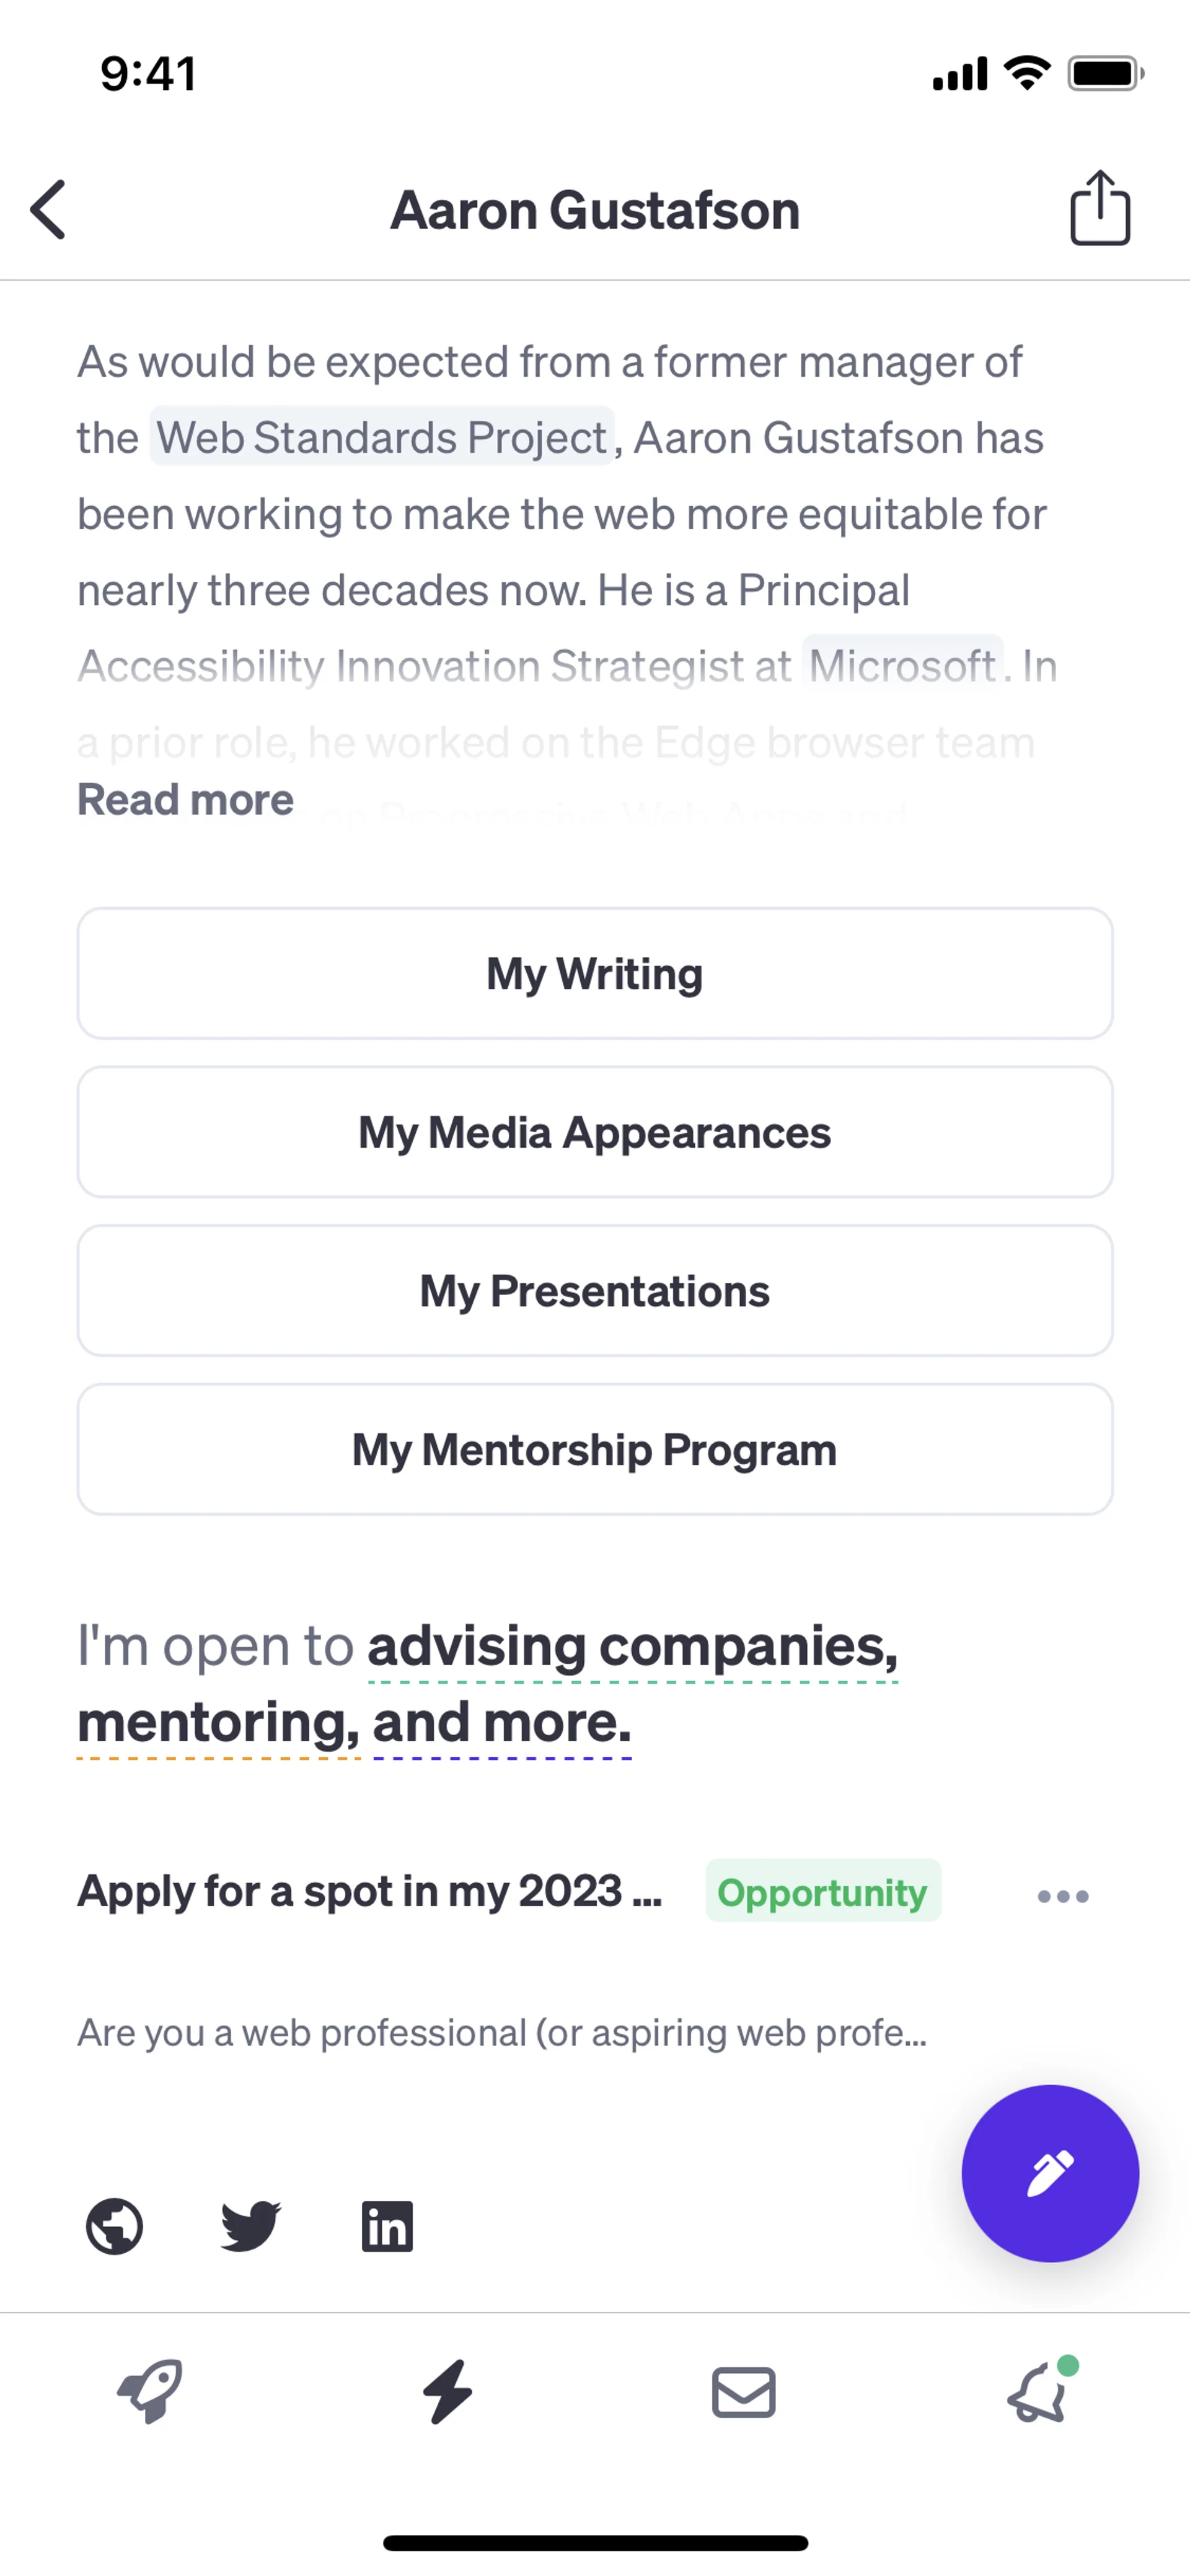Open the LinkedIn profile icon
Screen dimensions: 1190x2576
tap(387, 2226)
